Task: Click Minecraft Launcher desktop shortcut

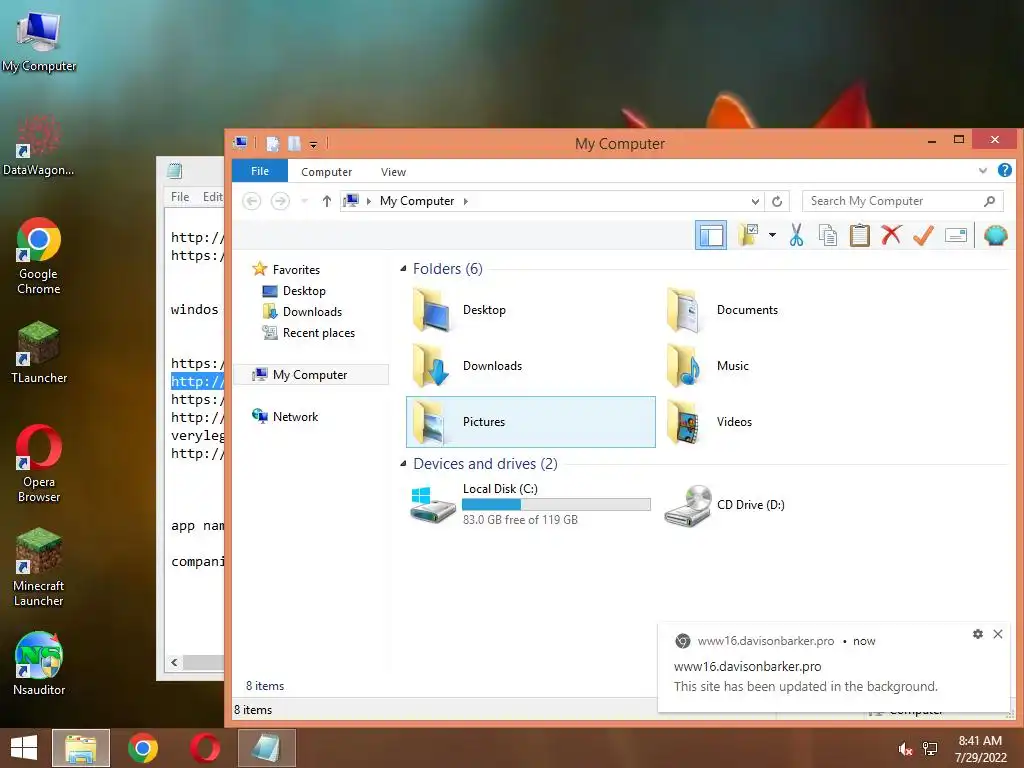Action: tap(39, 568)
